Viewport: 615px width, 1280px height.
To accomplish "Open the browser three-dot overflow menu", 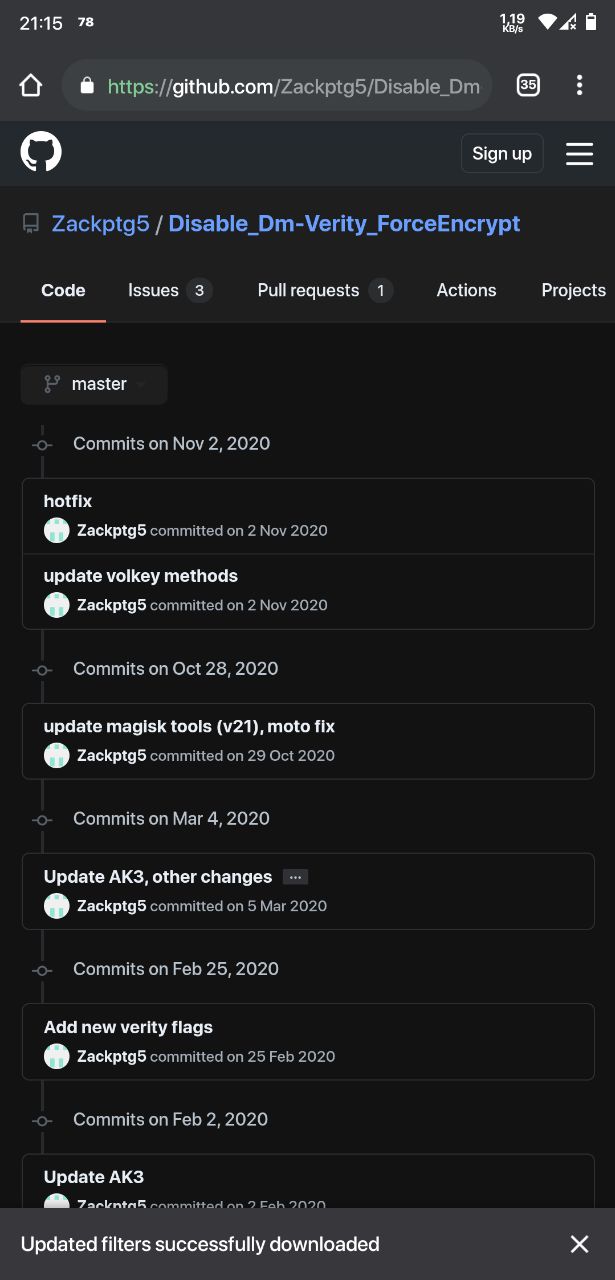I will [579, 86].
